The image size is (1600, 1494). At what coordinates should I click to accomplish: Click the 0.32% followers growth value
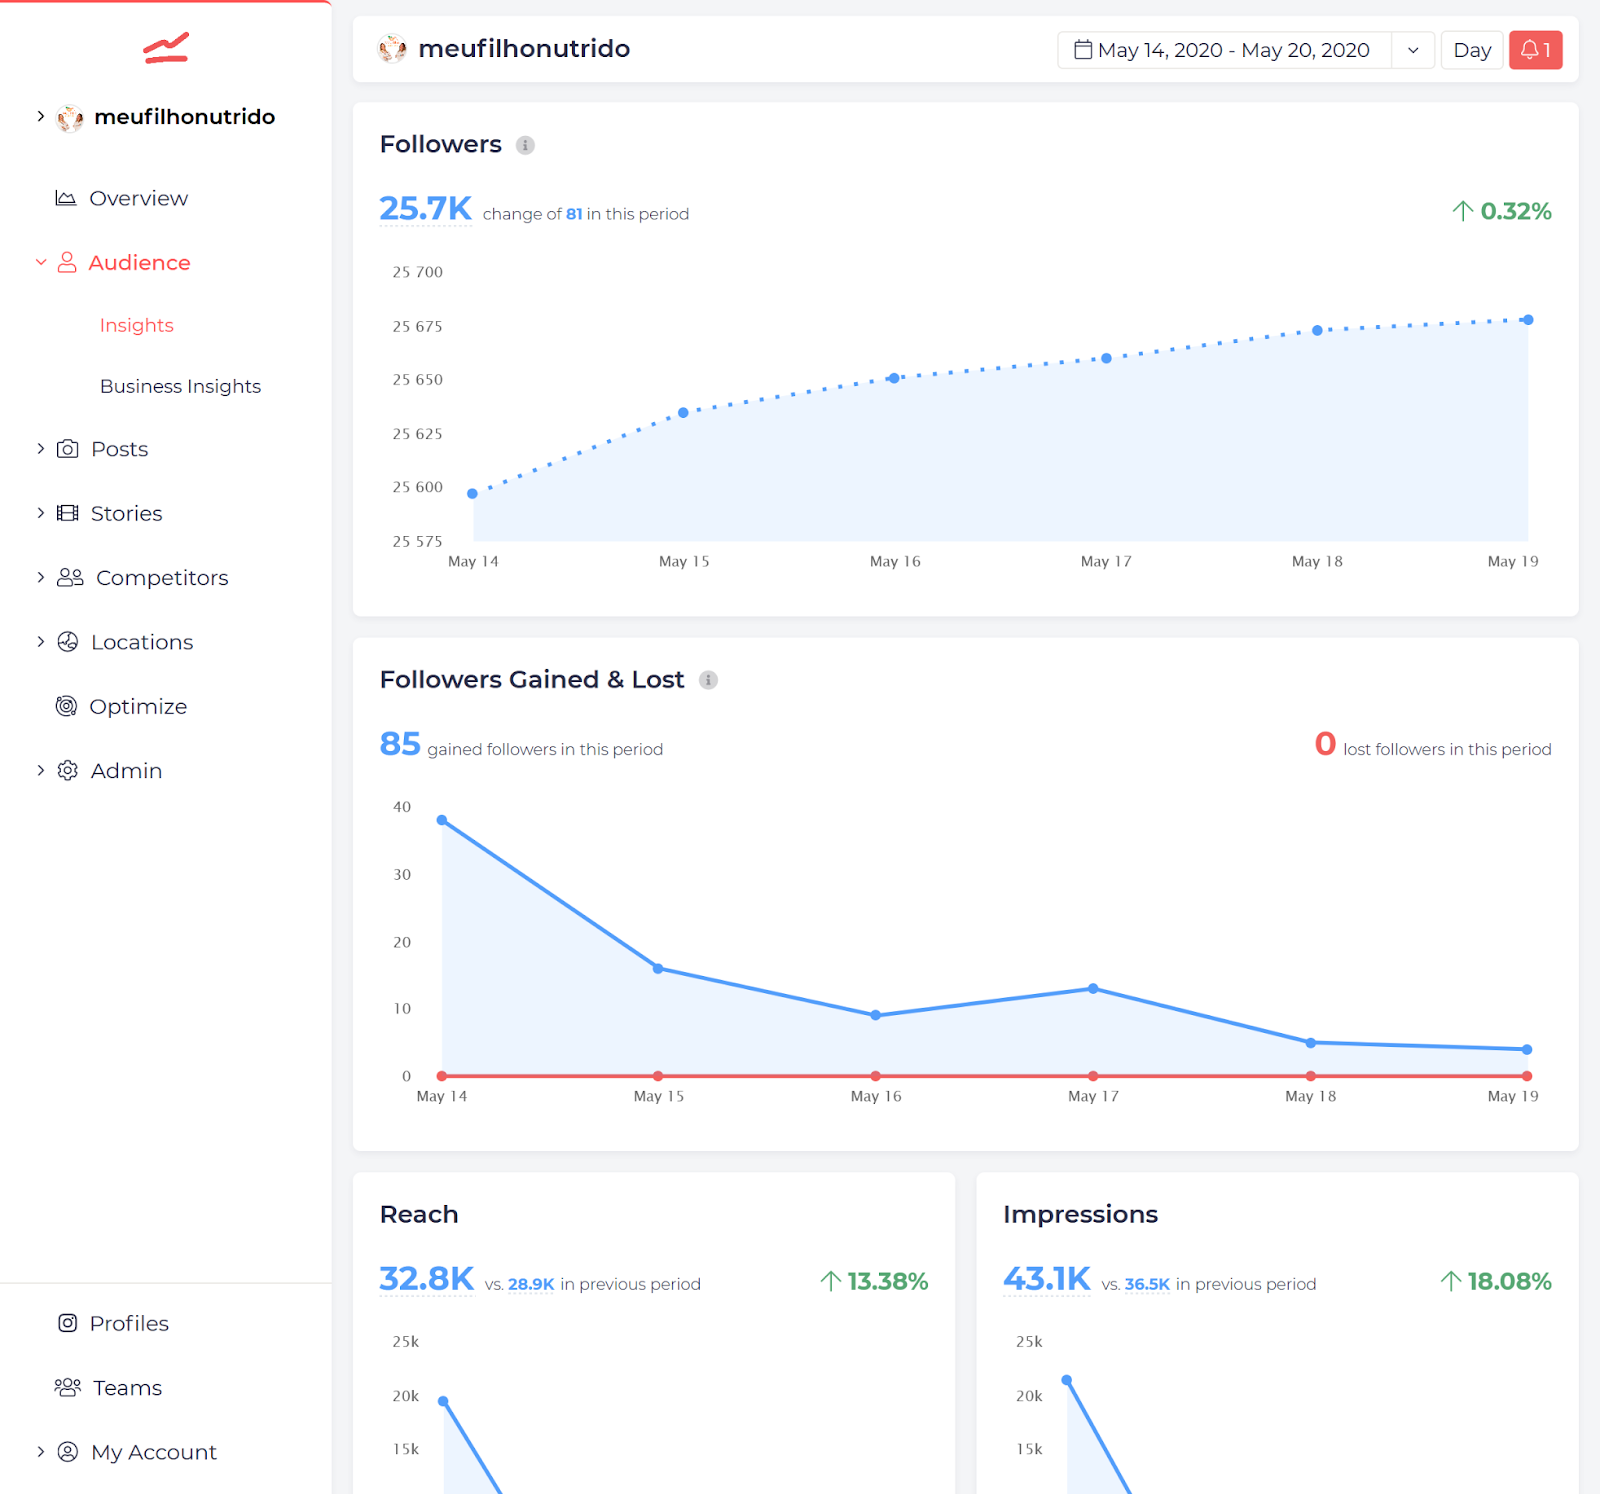pyautogui.click(x=1516, y=211)
